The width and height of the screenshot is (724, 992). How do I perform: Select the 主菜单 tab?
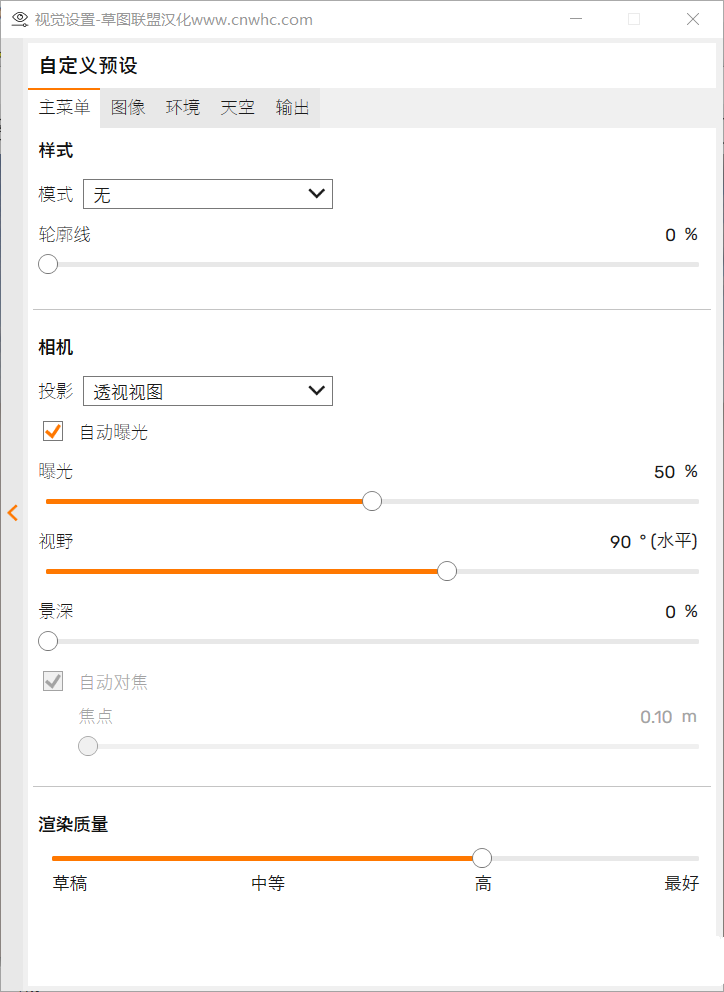tap(65, 108)
